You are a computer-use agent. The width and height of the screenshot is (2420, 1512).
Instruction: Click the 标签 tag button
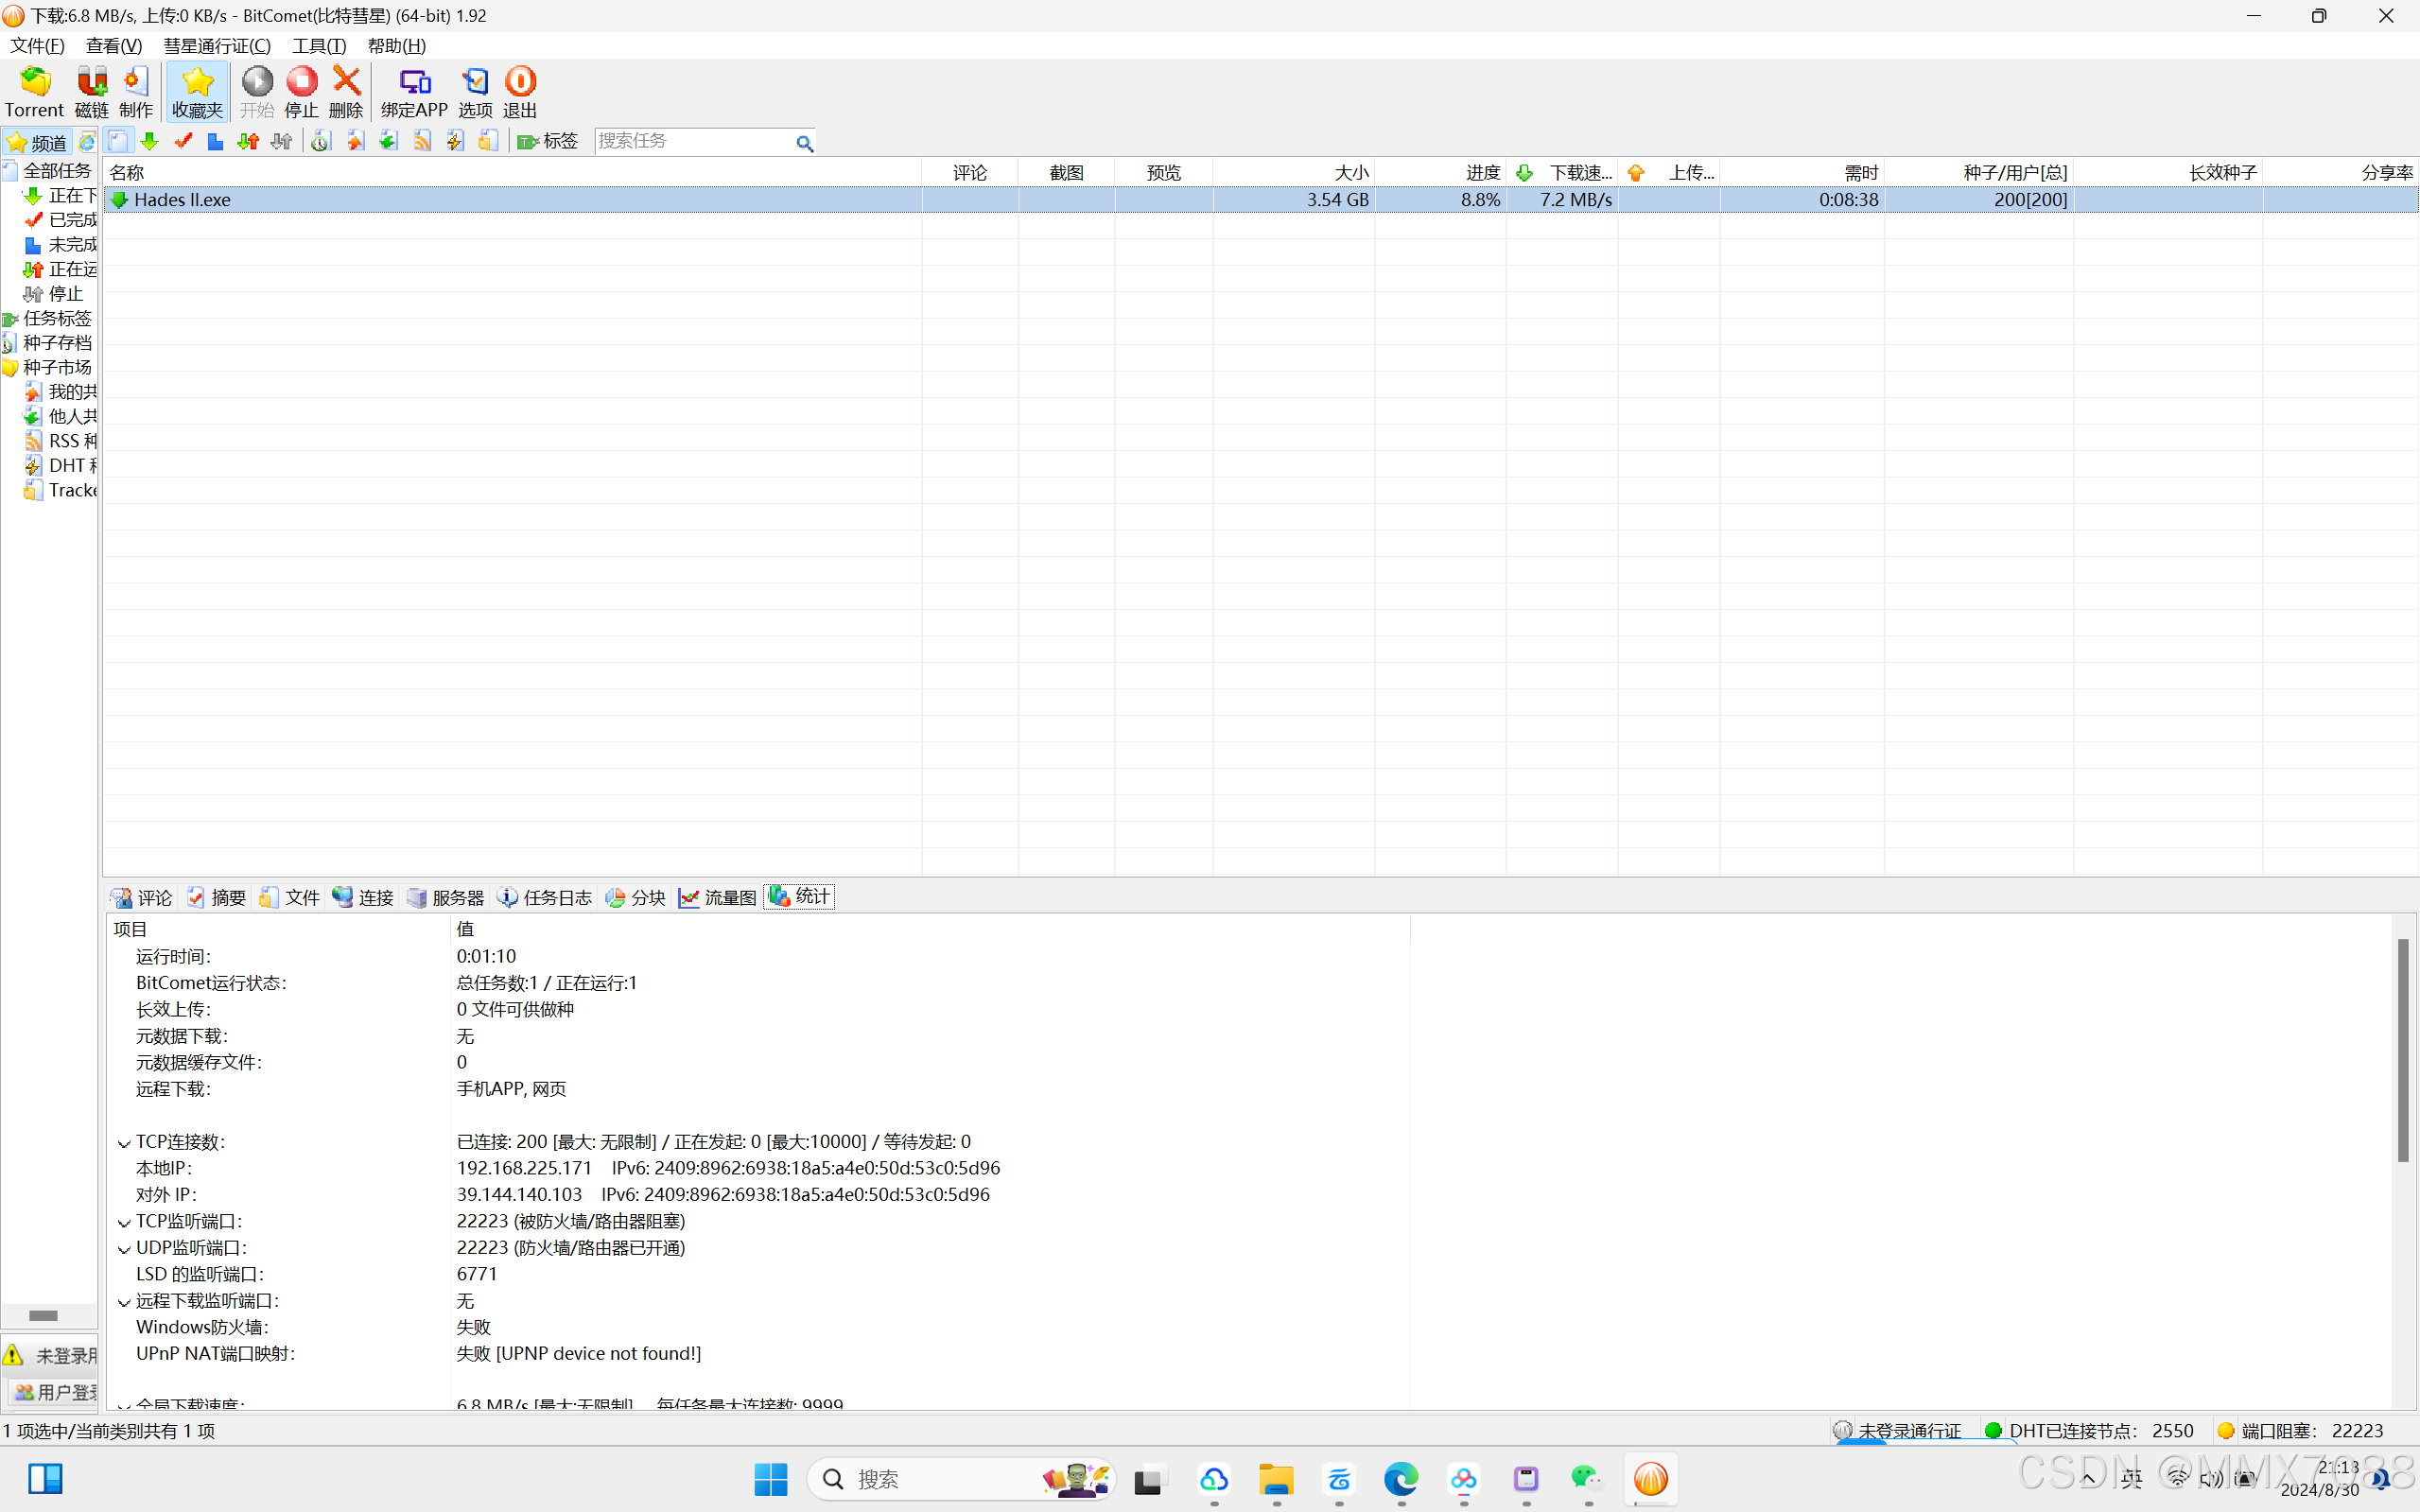tap(548, 142)
